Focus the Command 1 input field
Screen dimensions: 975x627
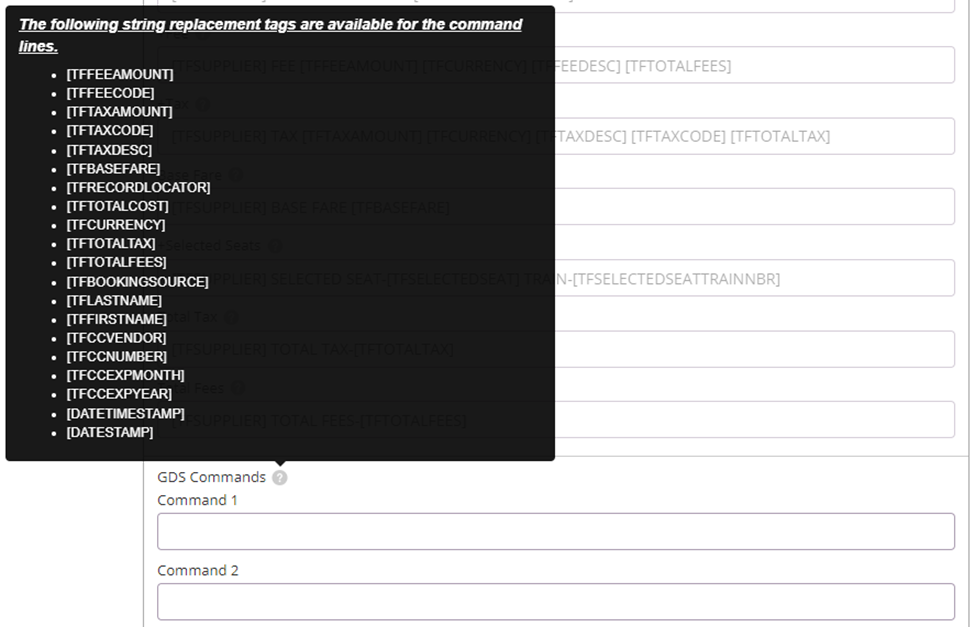pyautogui.click(x=556, y=531)
